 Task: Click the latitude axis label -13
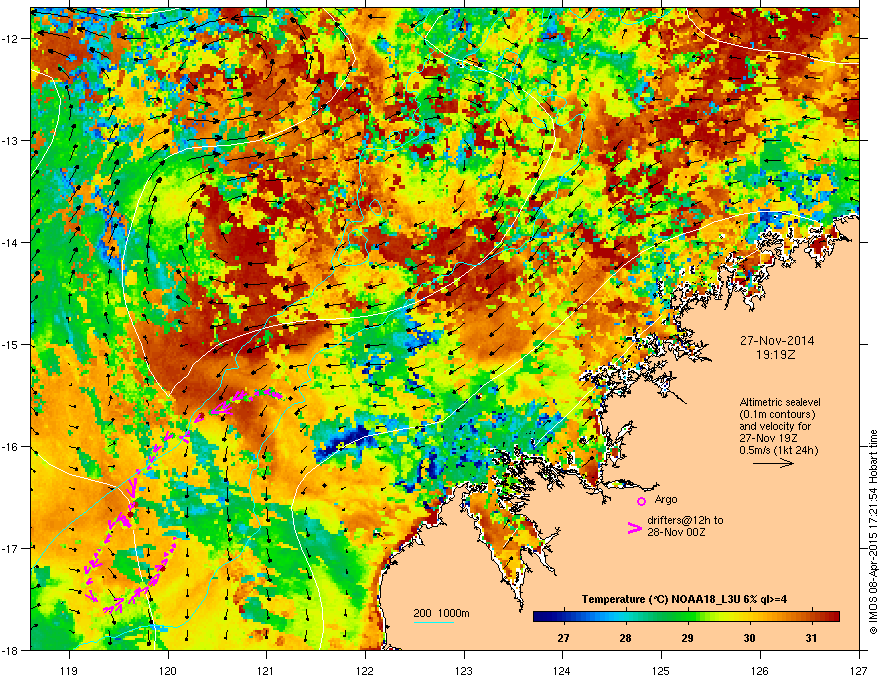pos(11,141)
